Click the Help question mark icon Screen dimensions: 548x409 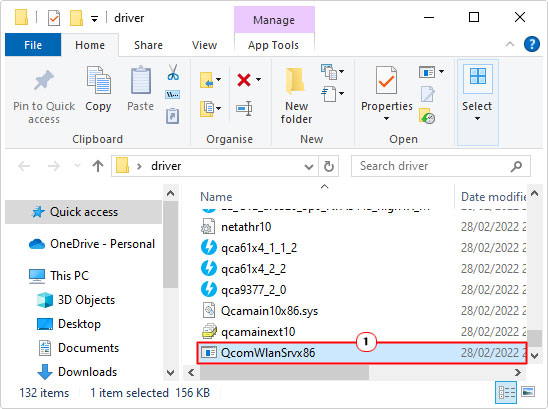(532, 44)
